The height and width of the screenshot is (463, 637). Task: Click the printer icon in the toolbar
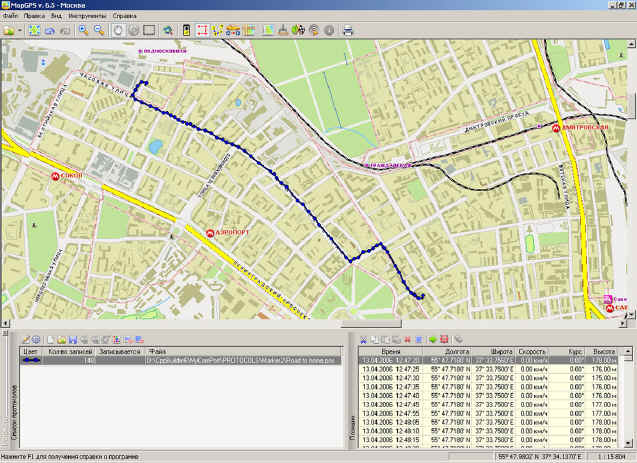click(x=348, y=31)
